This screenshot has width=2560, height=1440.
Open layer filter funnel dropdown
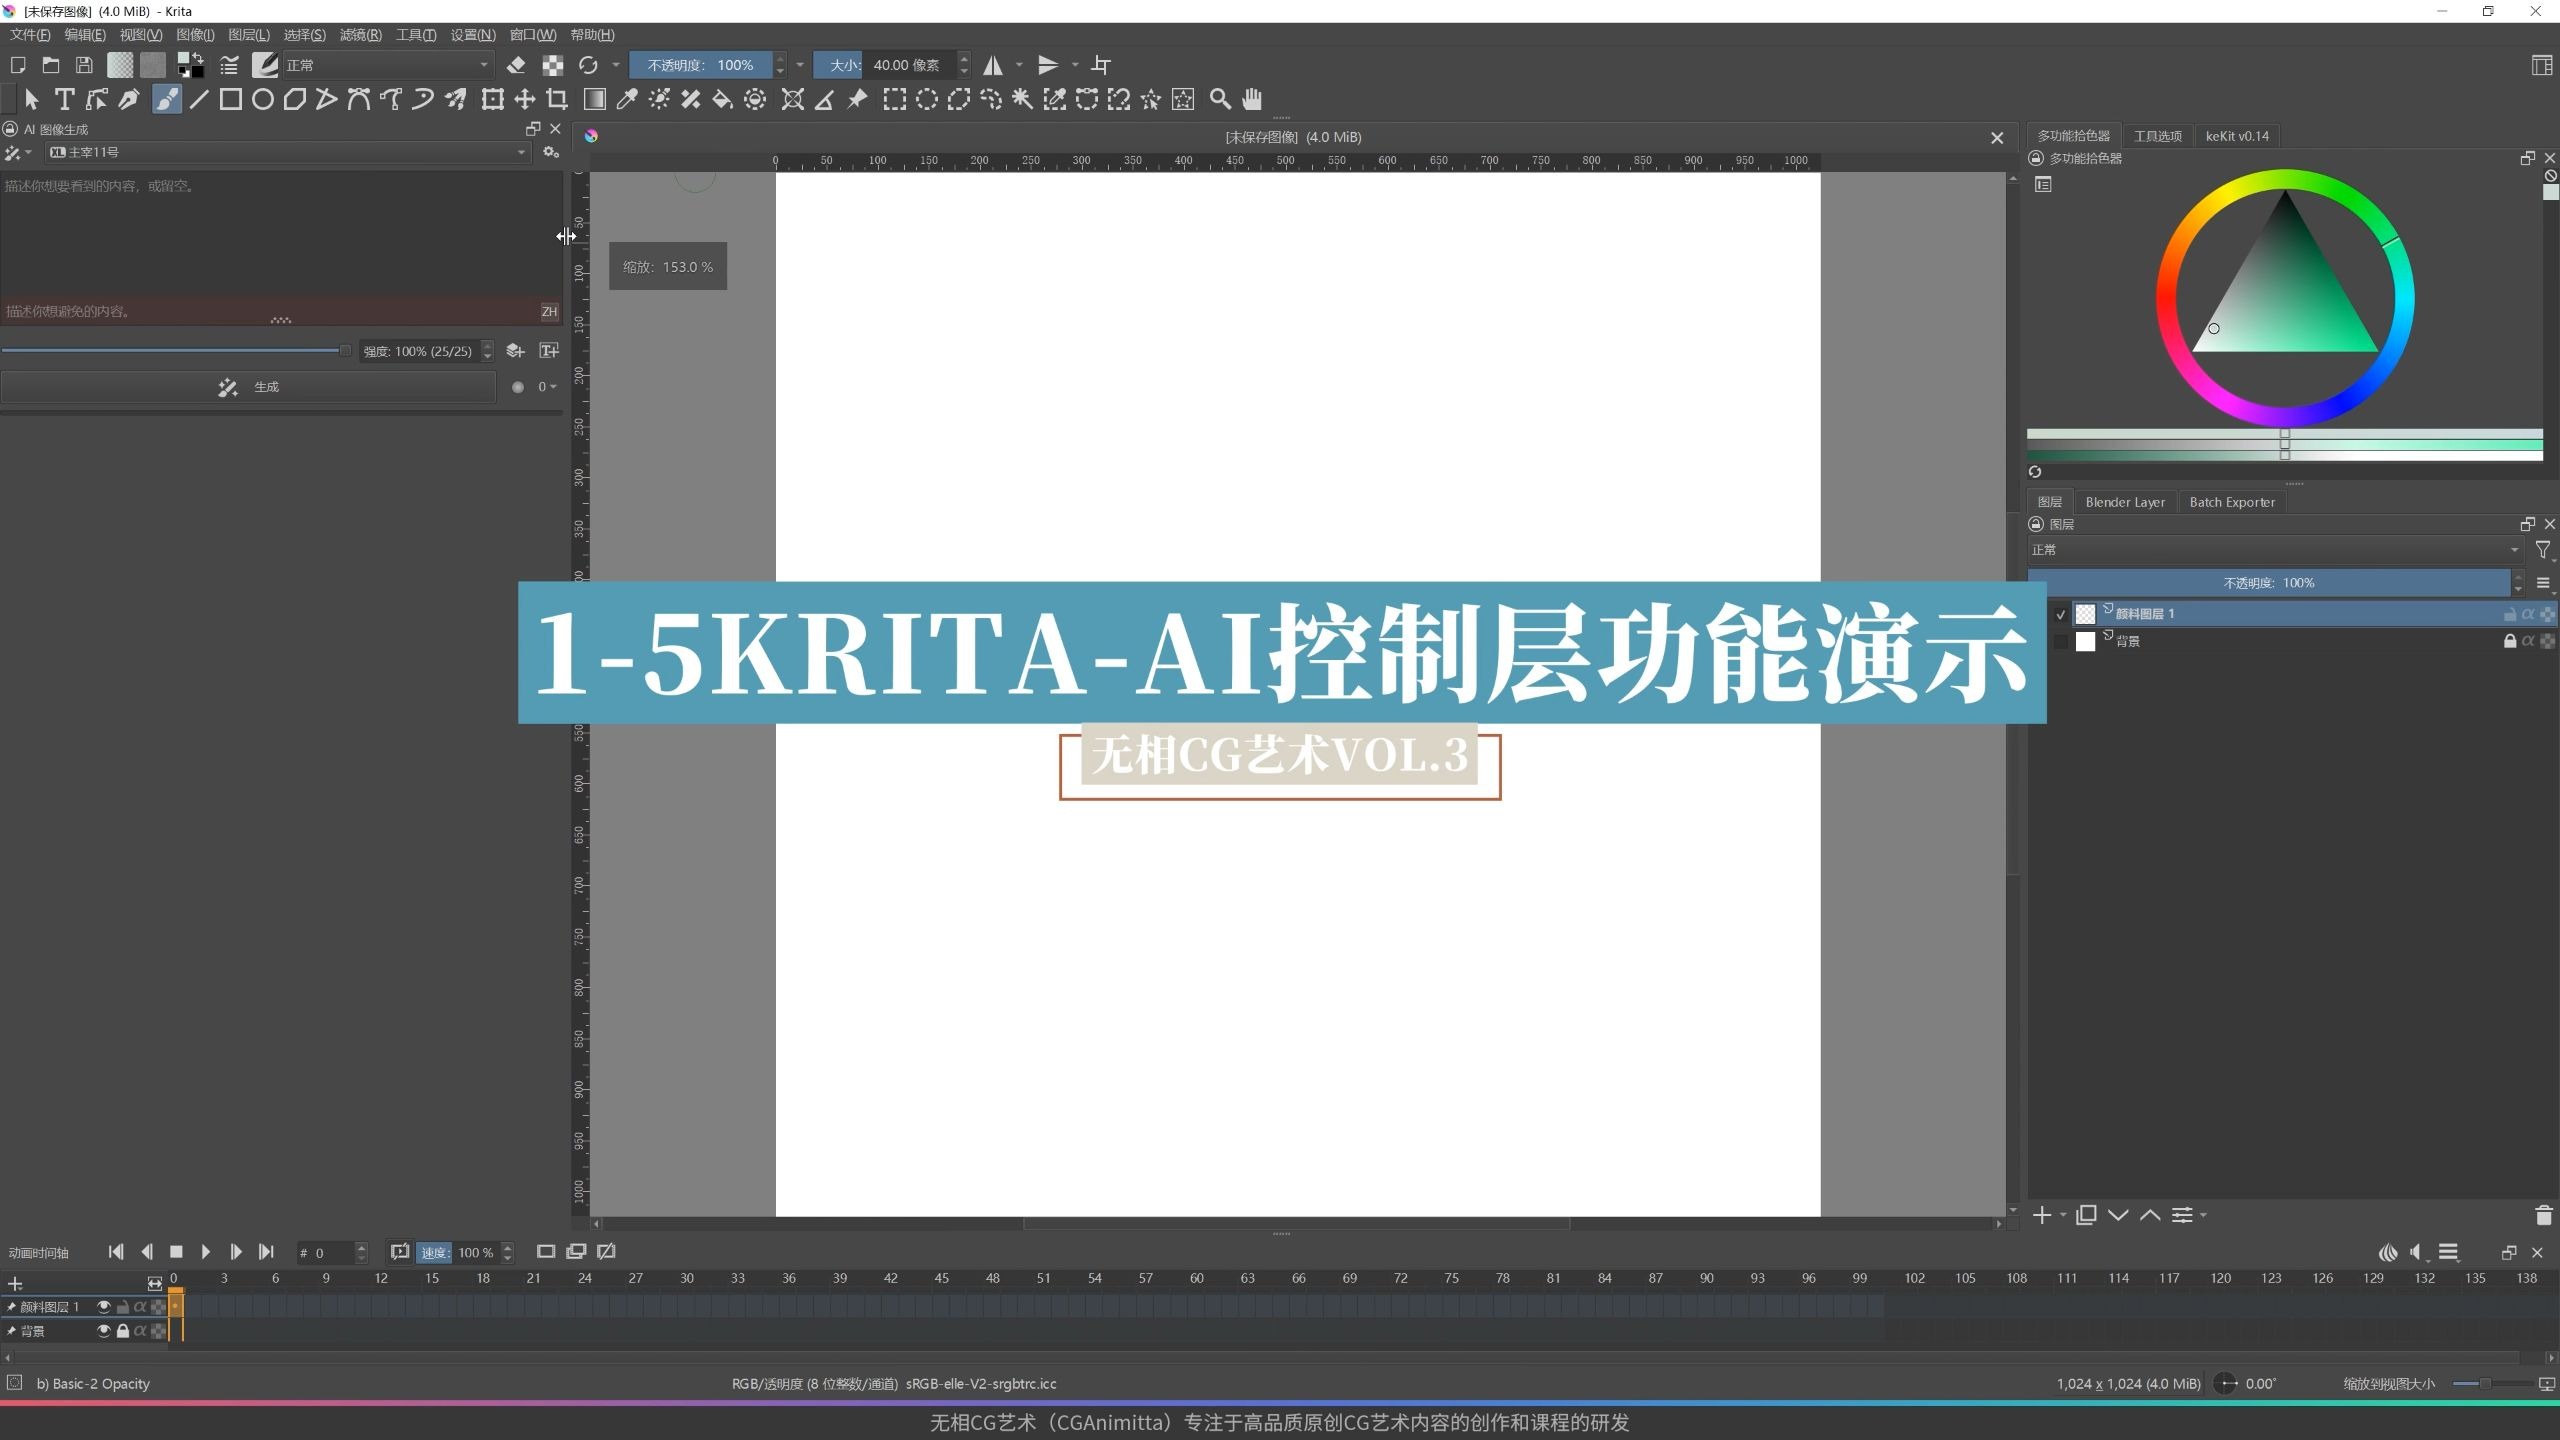coord(2543,550)
